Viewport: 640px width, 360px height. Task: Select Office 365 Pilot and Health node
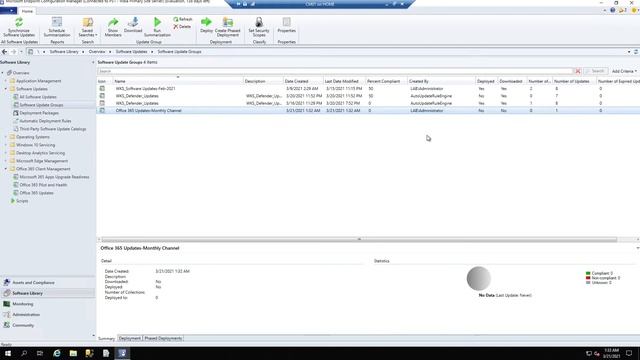[43, 185]
